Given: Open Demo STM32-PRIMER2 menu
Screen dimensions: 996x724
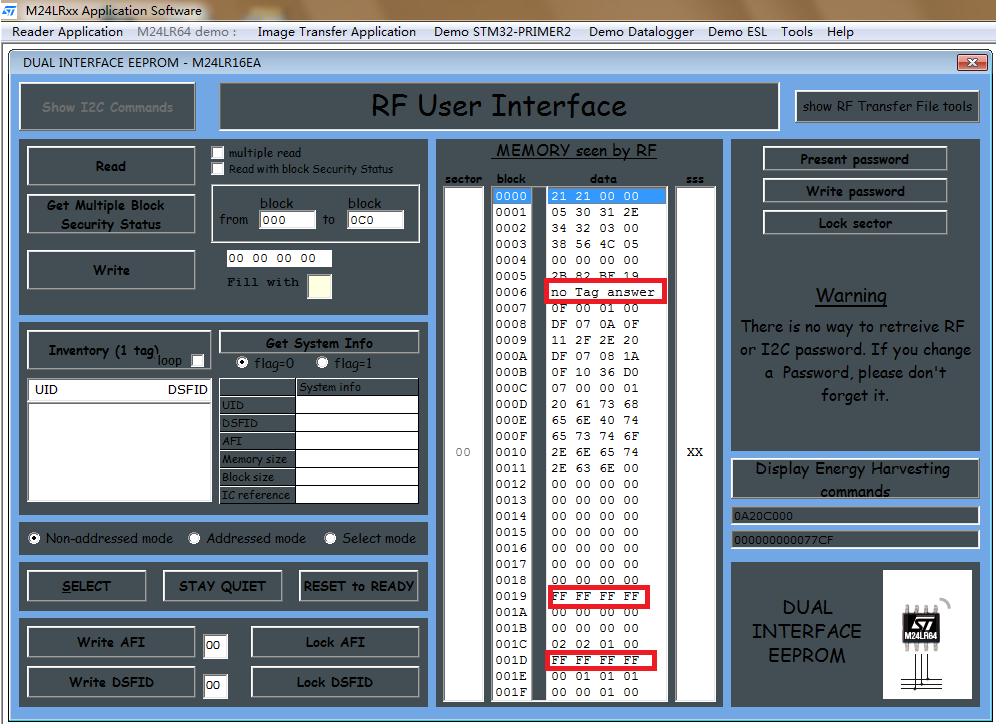Looking at the screenshot, I should click(x=502, y=32).
